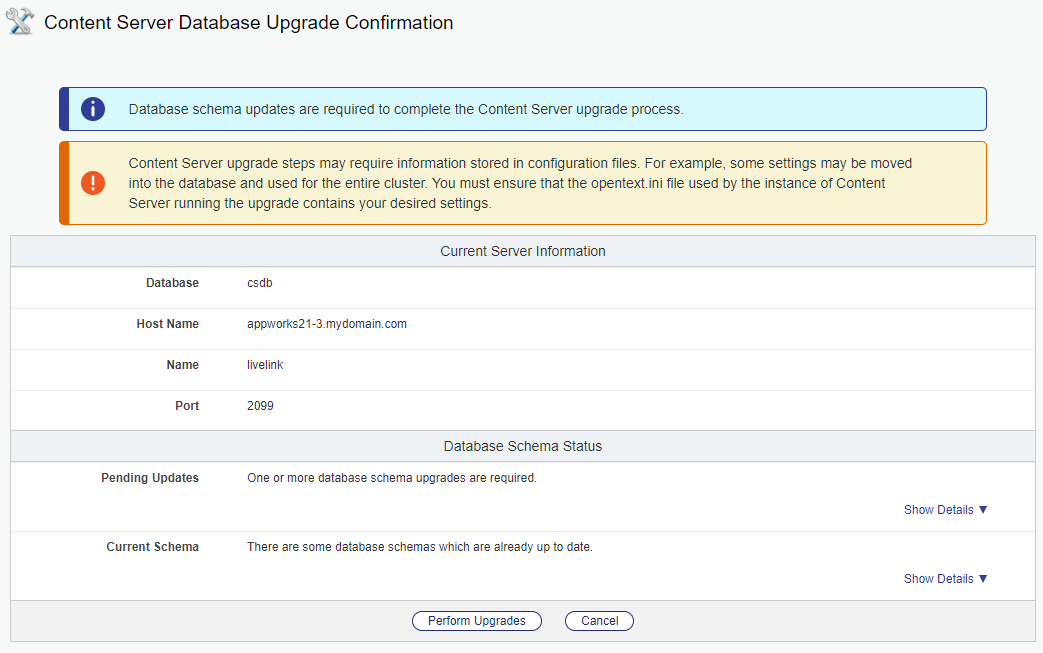
Task: Click the Pending Updates label
Action: coord(150,477)
